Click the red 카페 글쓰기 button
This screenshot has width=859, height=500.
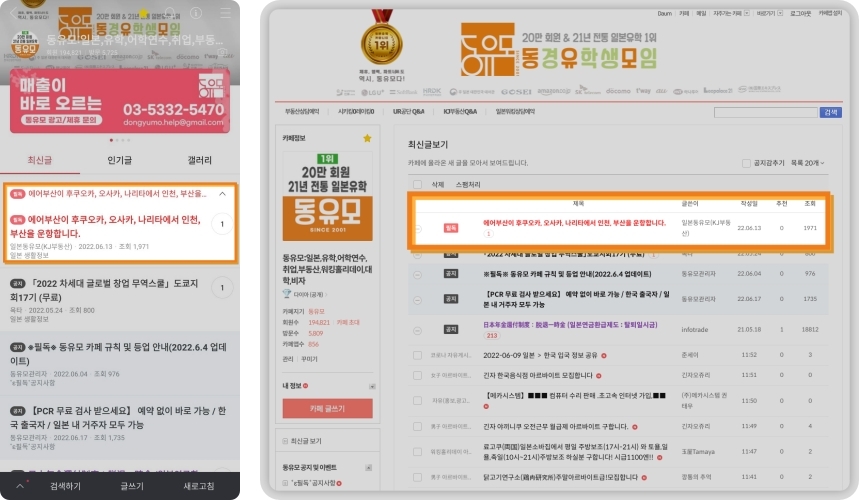328,409
